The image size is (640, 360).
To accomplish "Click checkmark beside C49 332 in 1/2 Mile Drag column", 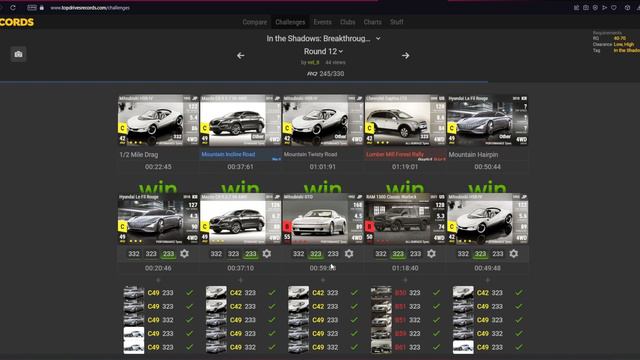I will (x=189, y=320).
